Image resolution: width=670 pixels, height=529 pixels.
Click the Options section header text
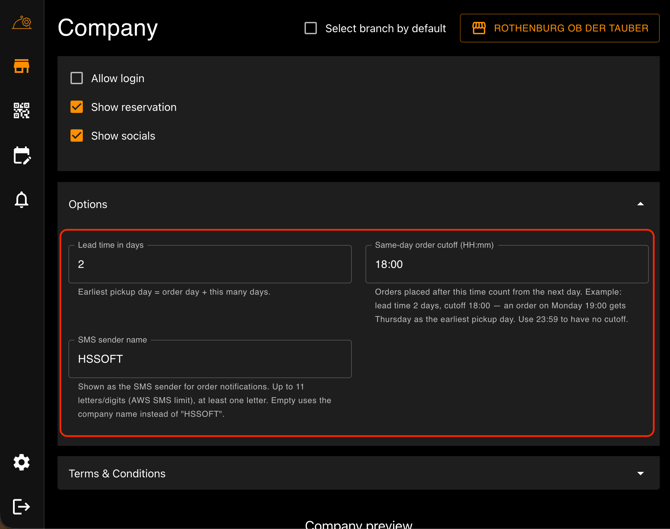(88, 204)
